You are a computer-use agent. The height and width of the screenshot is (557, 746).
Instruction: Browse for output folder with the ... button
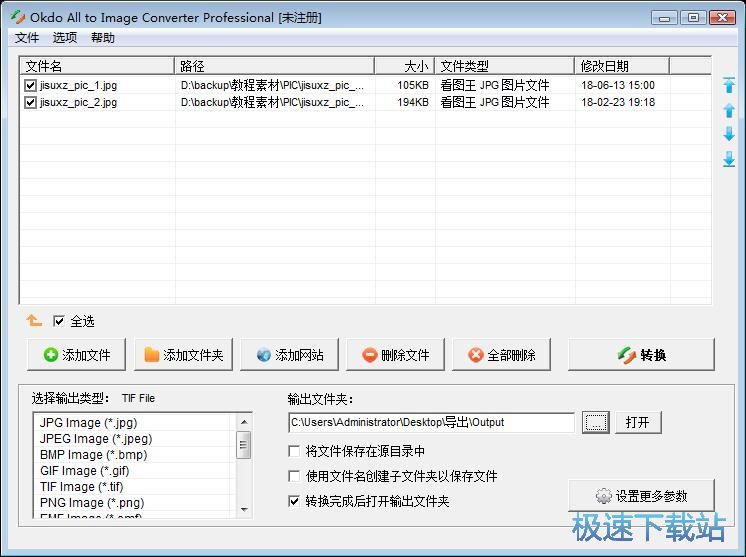[596, 422]
